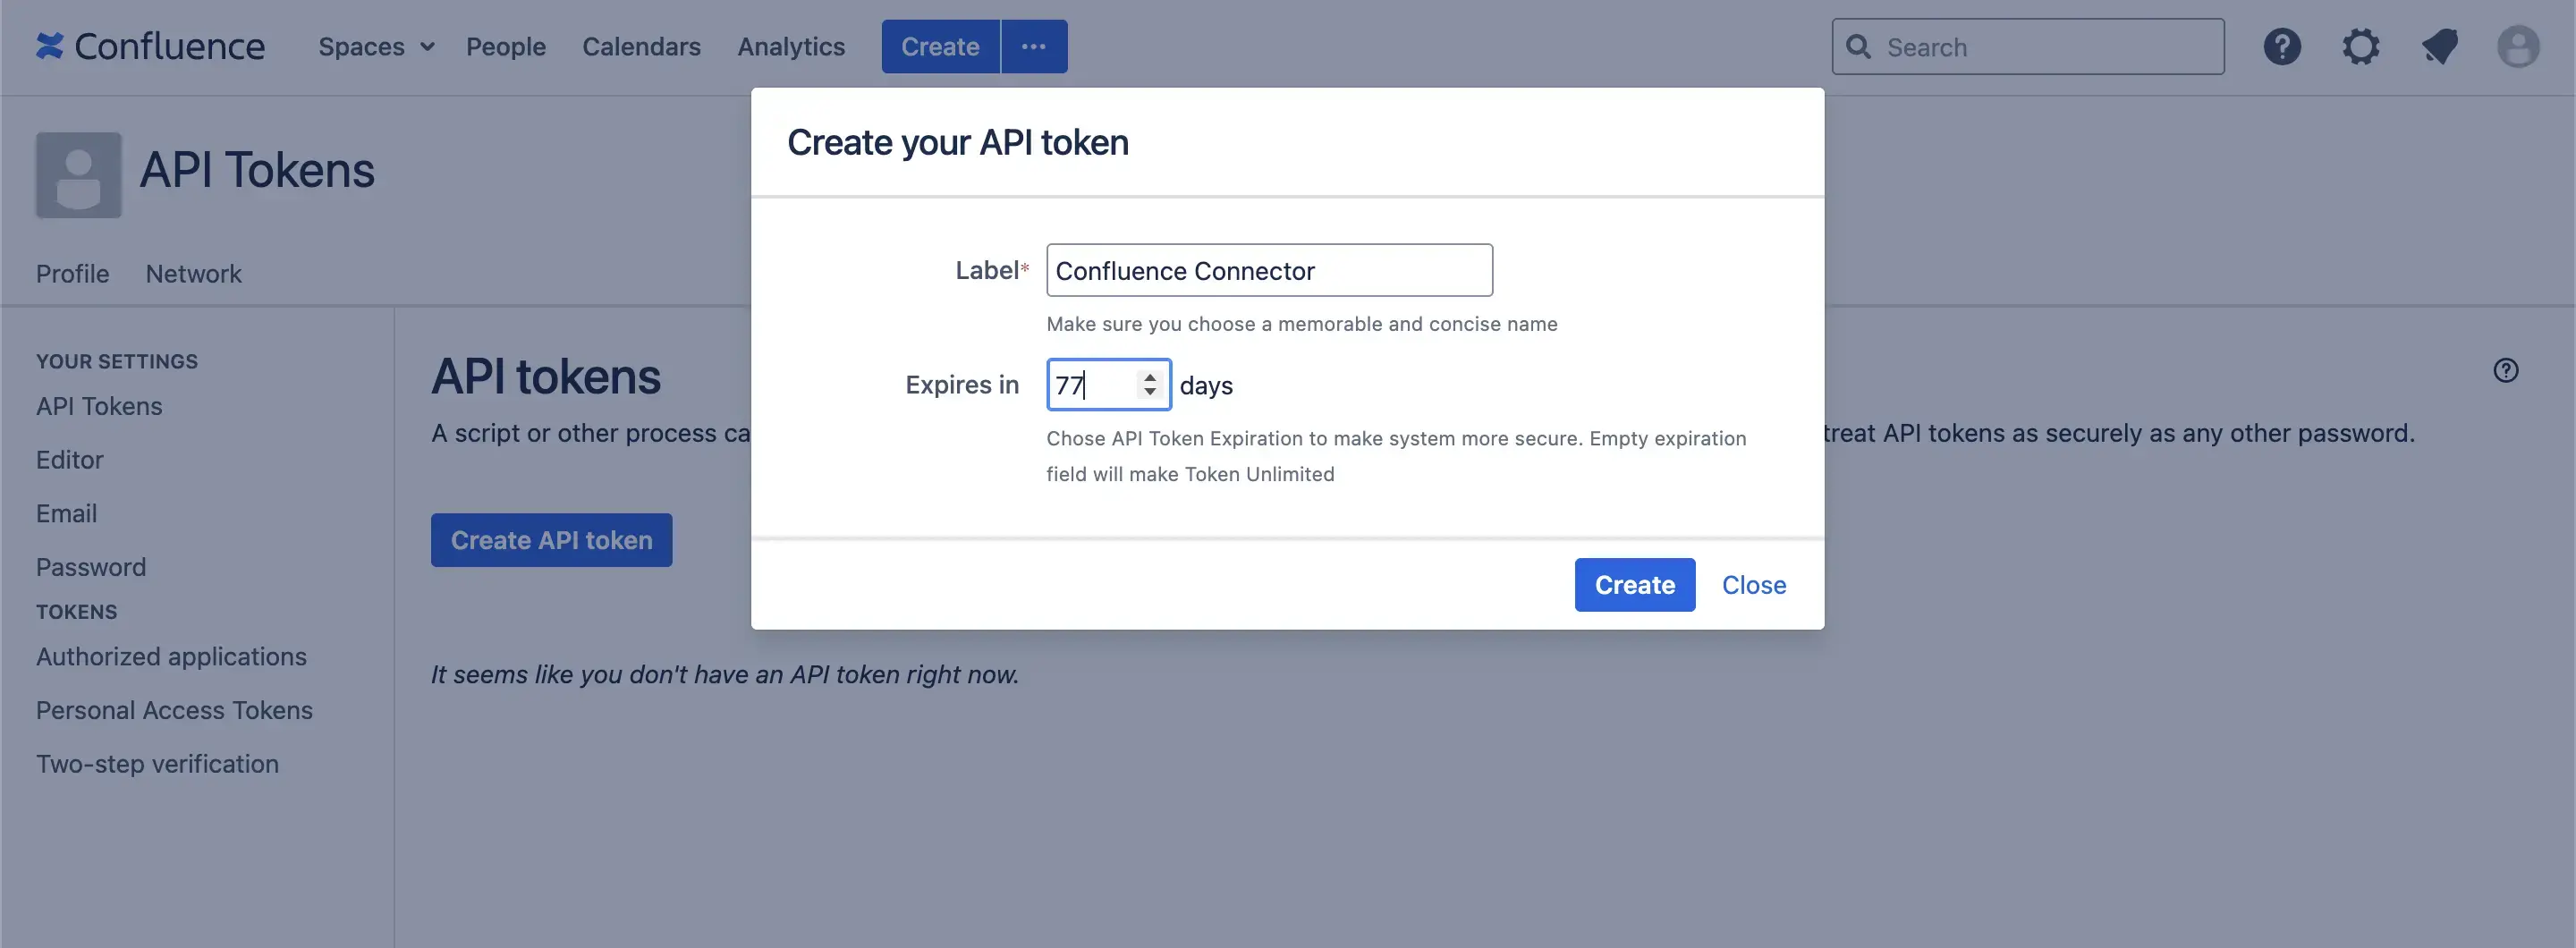Increase expiry days with up arrow

1150,377
